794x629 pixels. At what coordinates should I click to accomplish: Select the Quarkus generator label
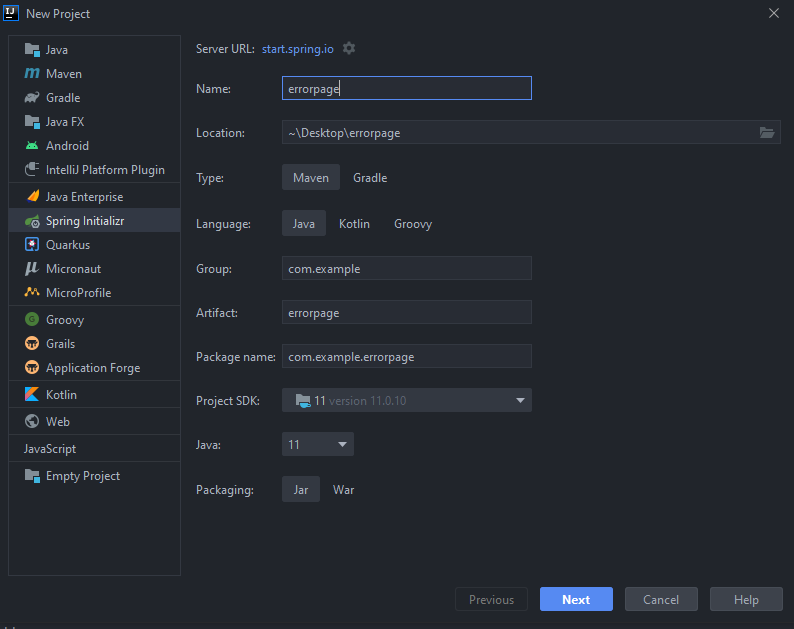tap(68, 245)
